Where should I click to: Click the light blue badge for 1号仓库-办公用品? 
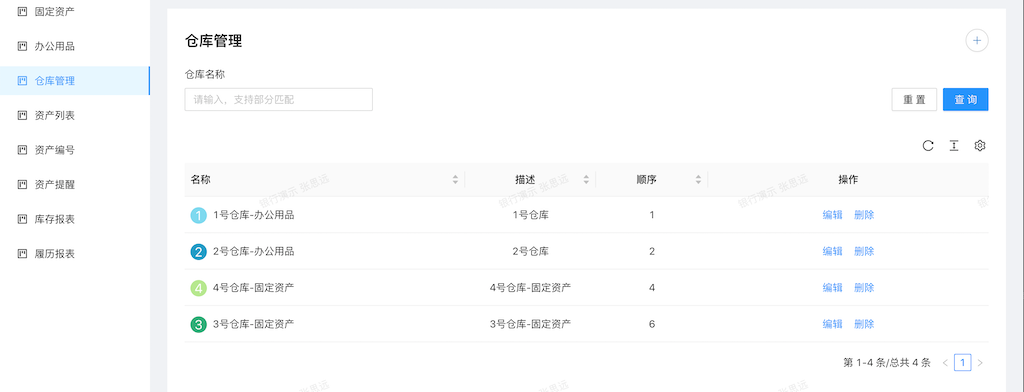point(199,215)
